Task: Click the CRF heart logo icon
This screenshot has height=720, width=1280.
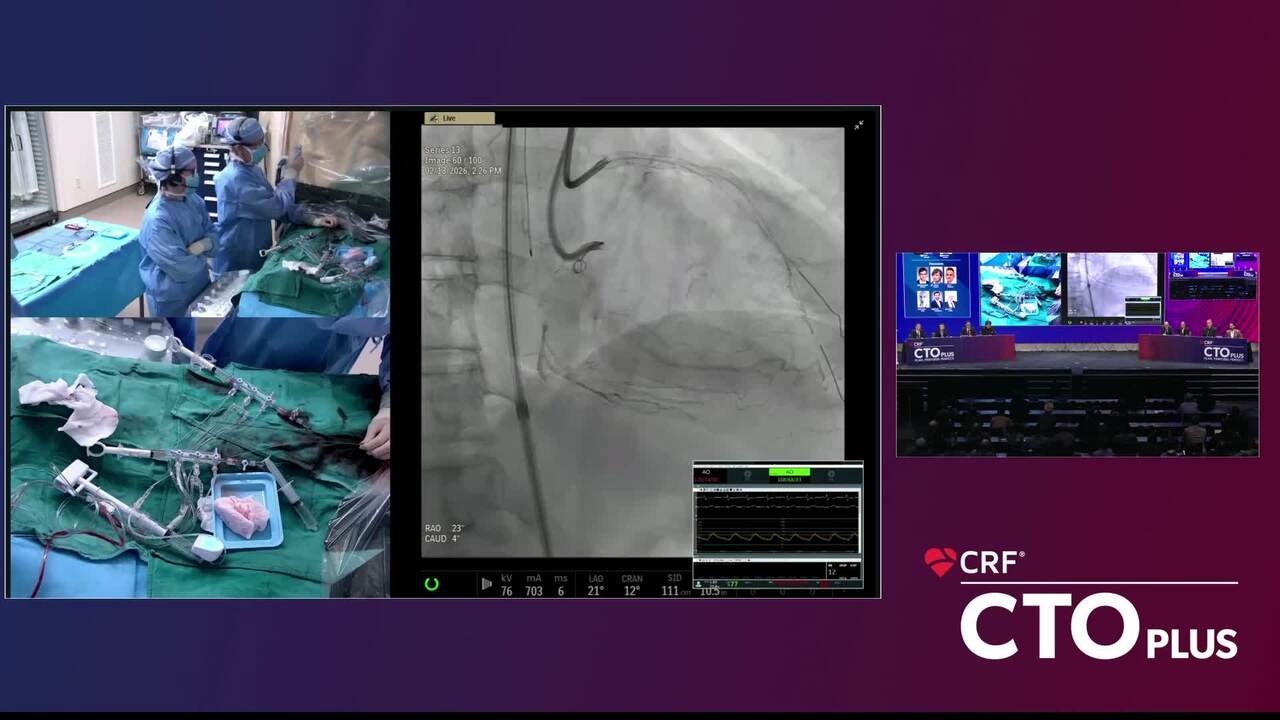Action: tap(940, 562)
